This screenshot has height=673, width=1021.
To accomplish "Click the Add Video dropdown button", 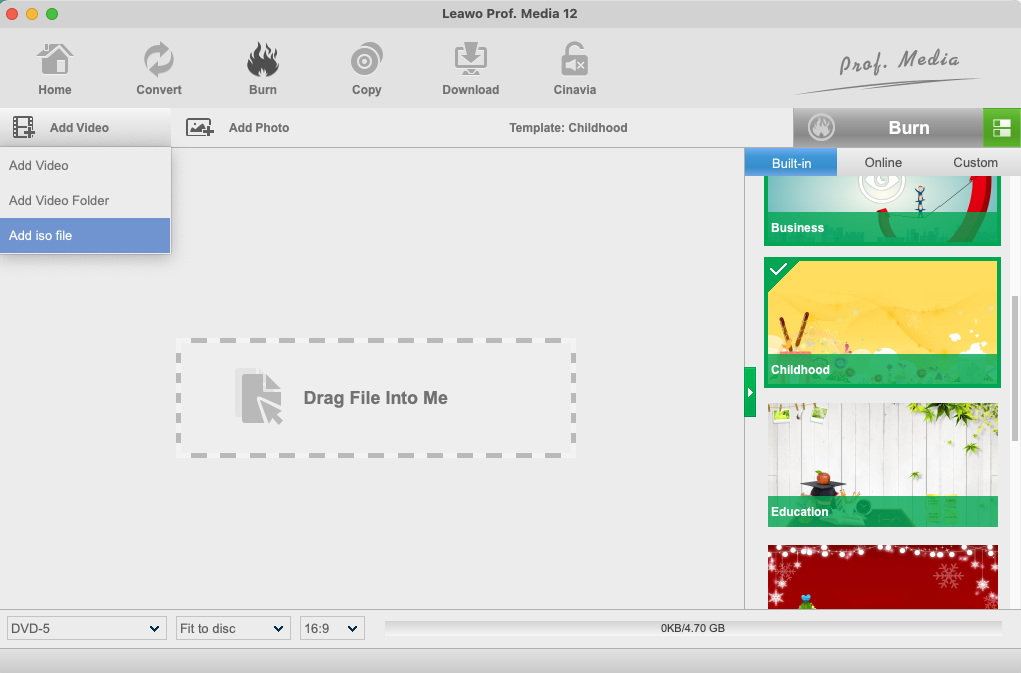I will 85,128.
